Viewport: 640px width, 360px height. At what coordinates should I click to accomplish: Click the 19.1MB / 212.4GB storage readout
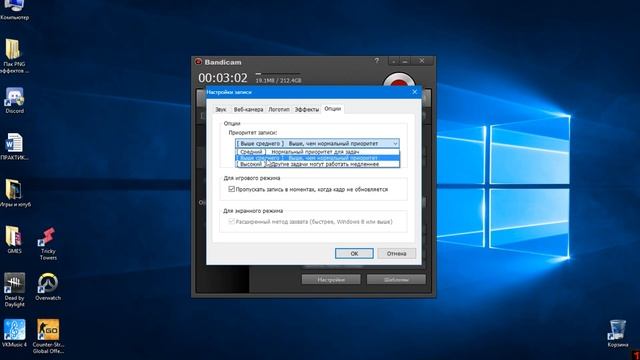click(x=278, y=80)
